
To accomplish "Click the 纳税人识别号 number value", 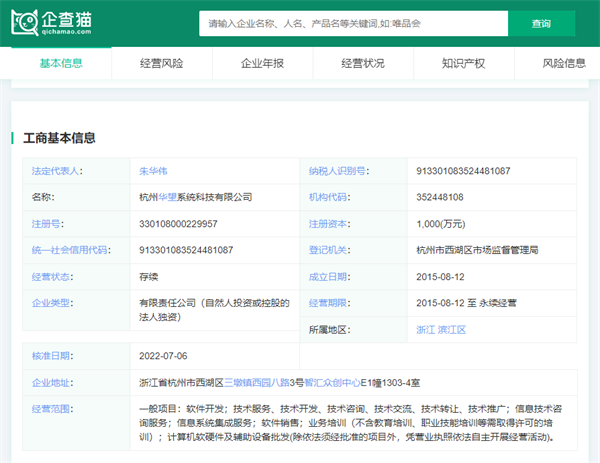I will point(463,171).
